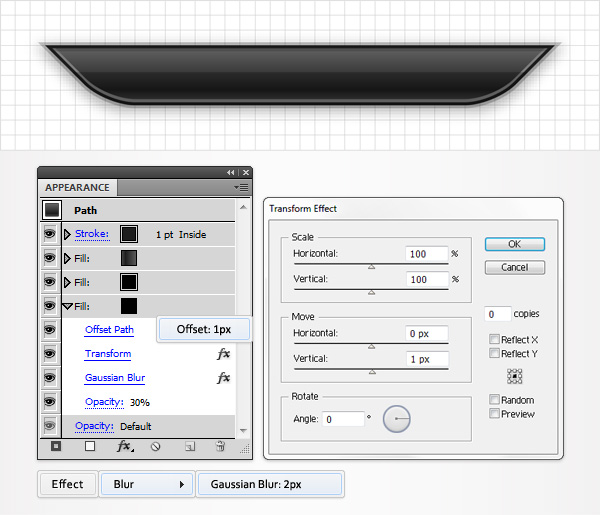Hide the Transform effect

click(x=50, y=354)
